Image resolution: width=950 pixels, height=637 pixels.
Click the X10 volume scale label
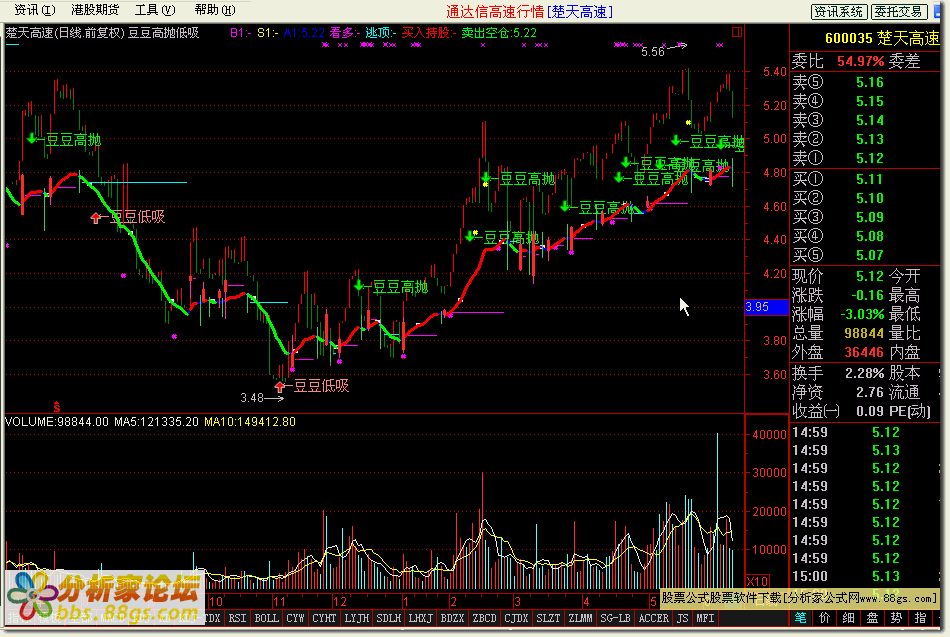tap(757, 581)
